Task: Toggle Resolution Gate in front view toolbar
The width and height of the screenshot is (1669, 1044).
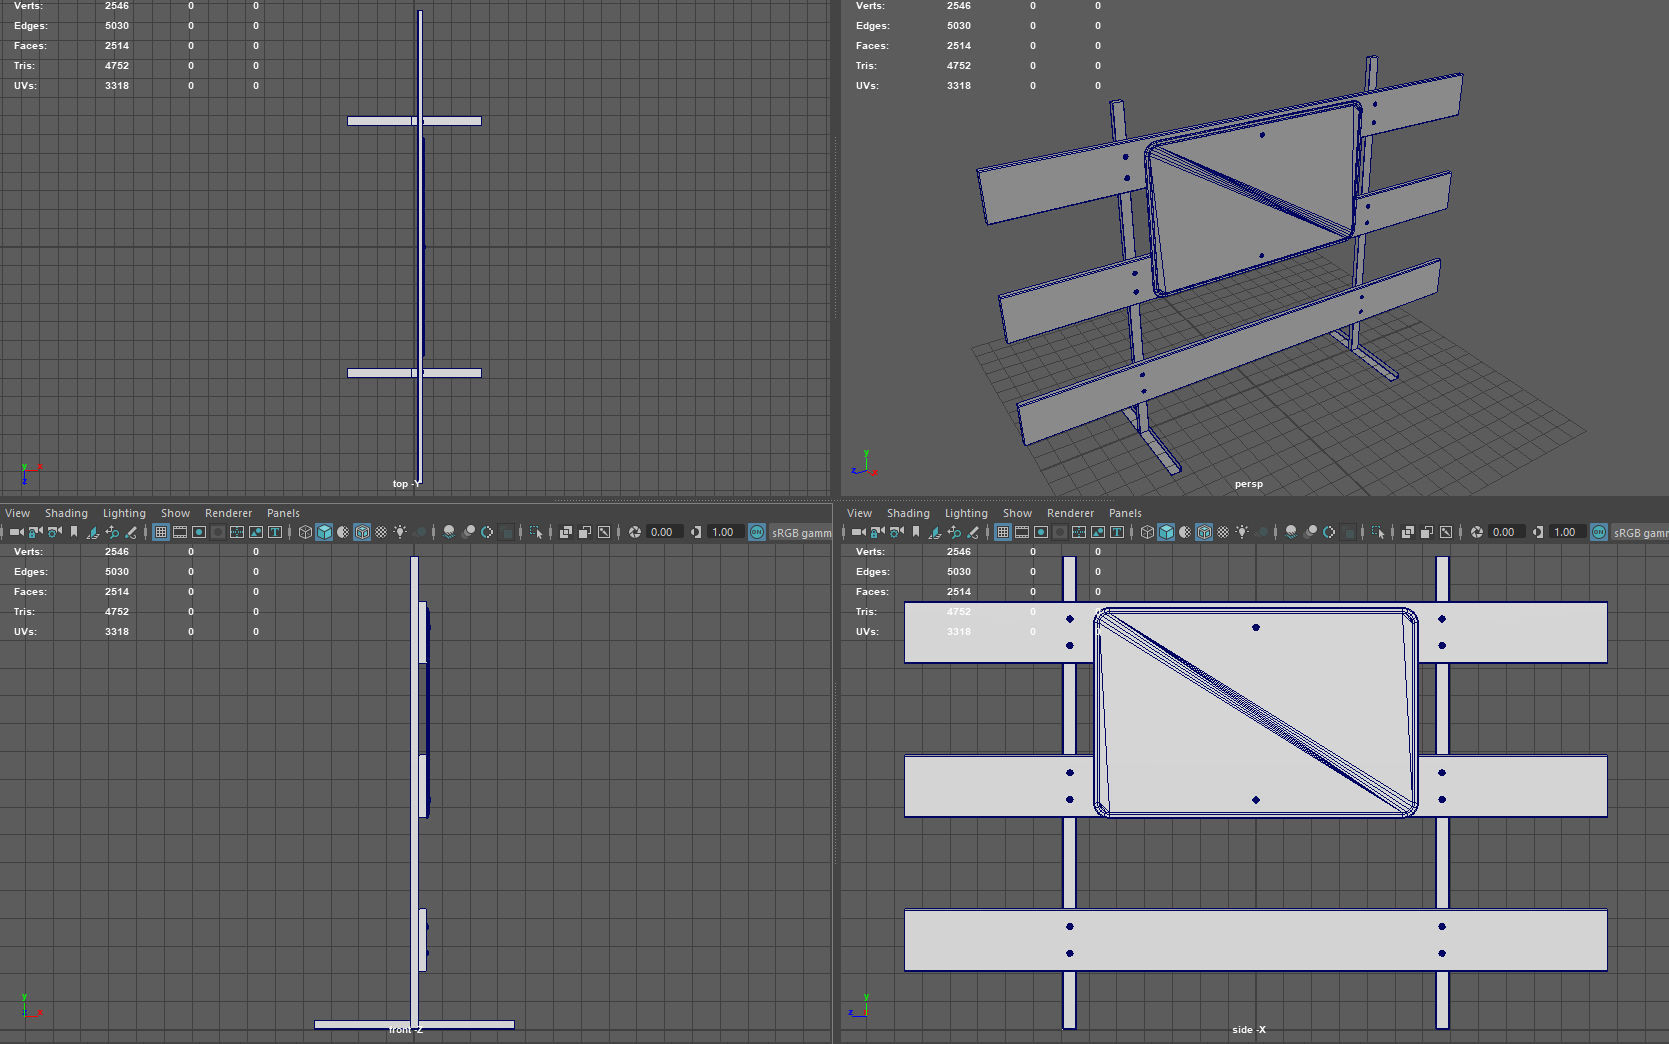Action: point(198,532)
